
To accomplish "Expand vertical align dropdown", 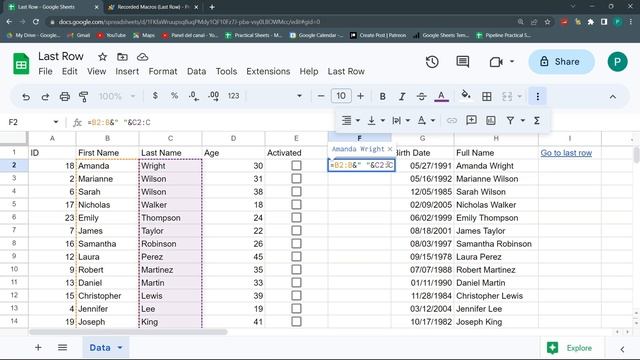I will click(383, 120).
